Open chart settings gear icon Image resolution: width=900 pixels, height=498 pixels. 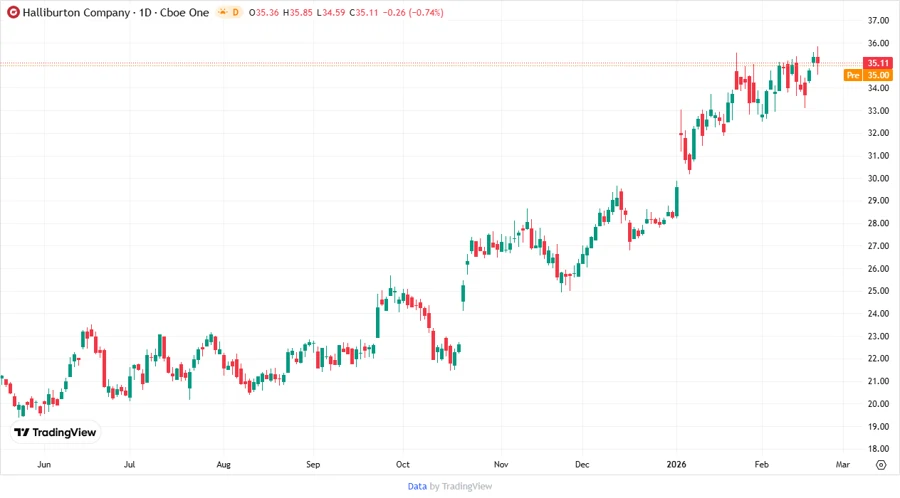[x=881, y=465]
